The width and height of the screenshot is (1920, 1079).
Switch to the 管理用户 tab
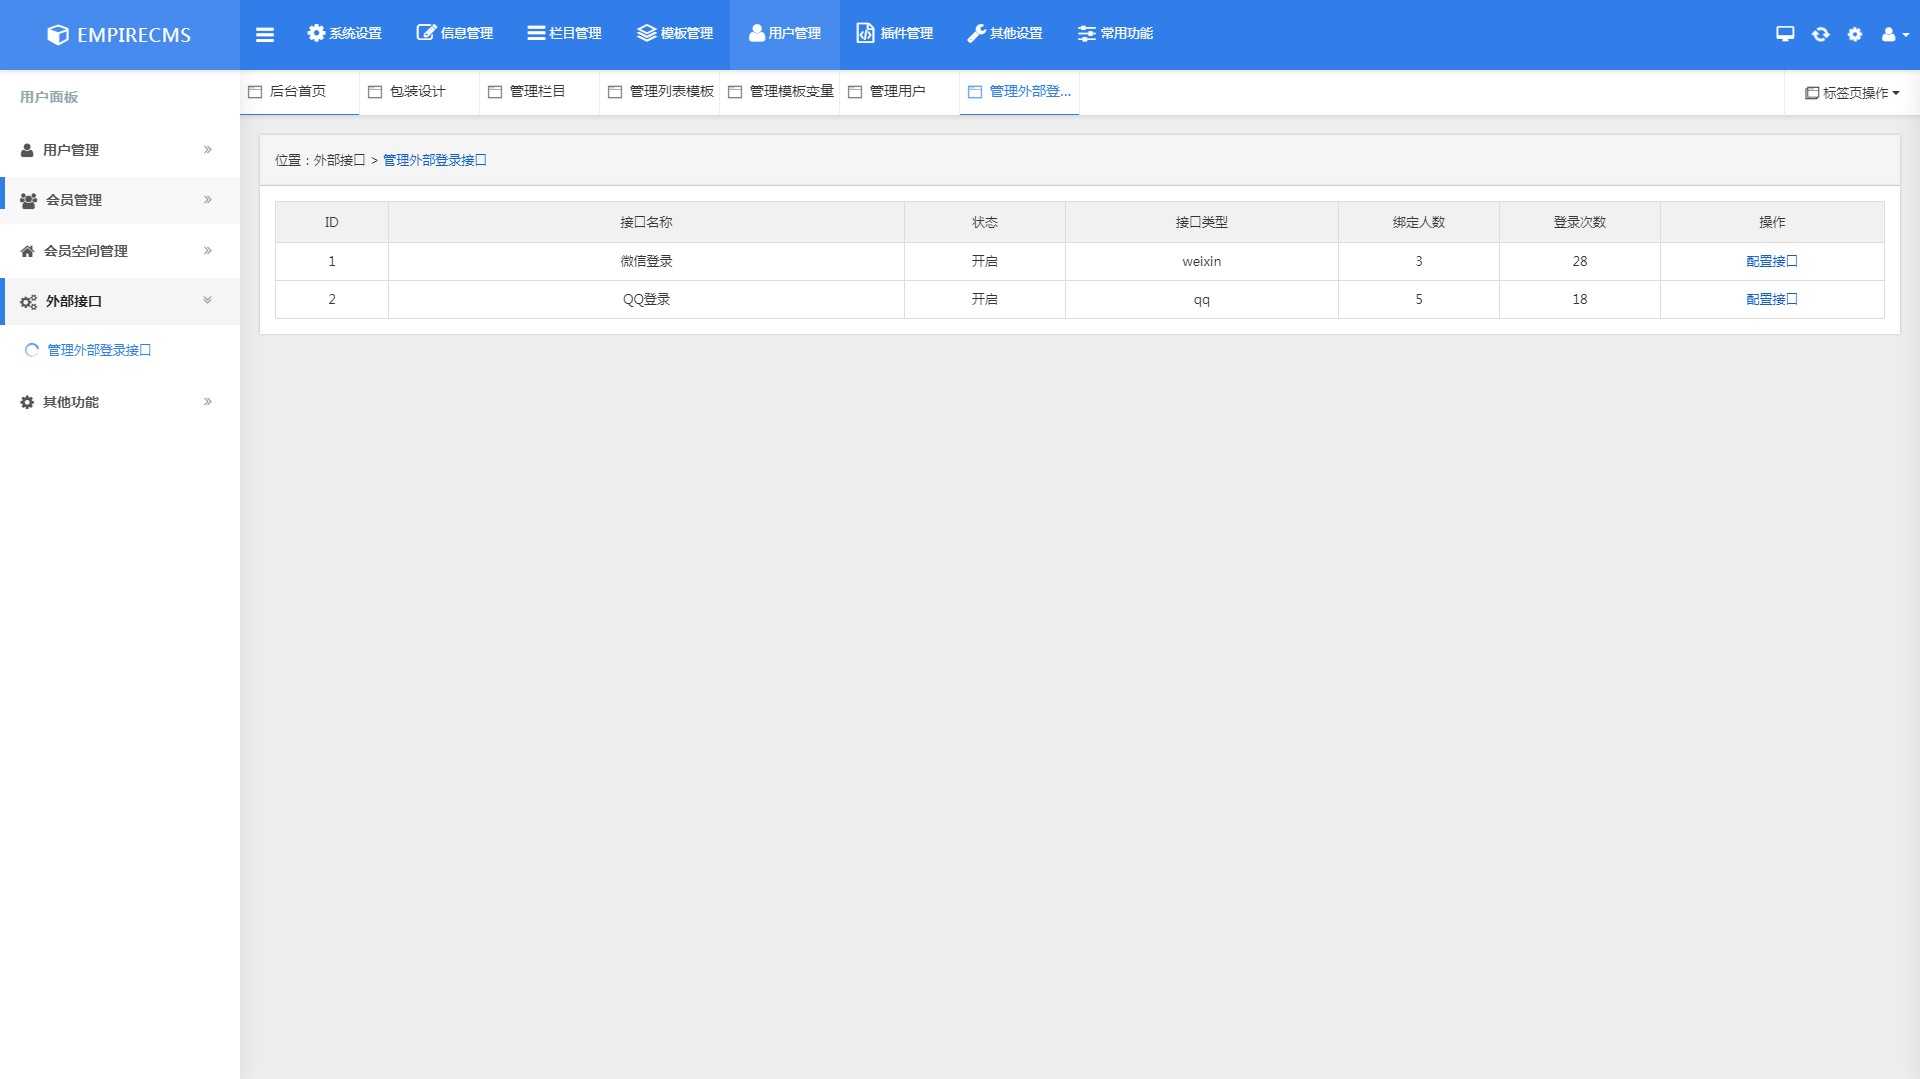[x=897, y=92]
